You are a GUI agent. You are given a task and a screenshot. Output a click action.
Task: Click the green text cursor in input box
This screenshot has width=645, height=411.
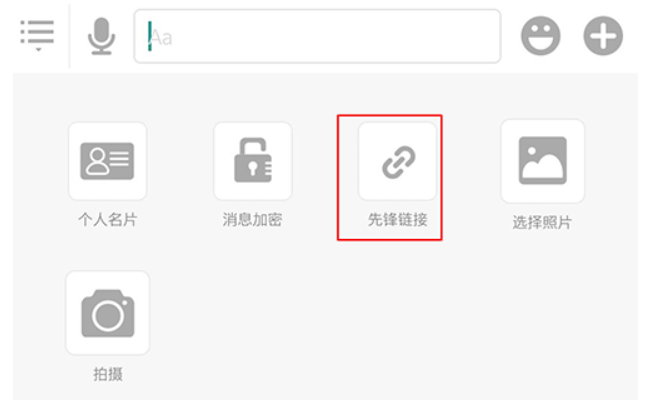pyautogui.click(x=150, y=36)
